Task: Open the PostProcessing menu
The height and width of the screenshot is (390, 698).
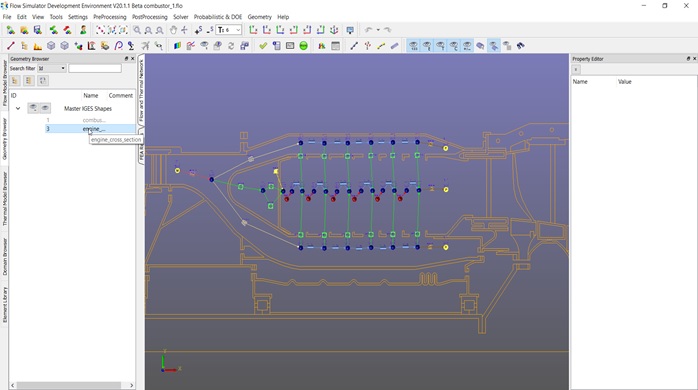Action: pyautogui.click(x=150, y=17)
